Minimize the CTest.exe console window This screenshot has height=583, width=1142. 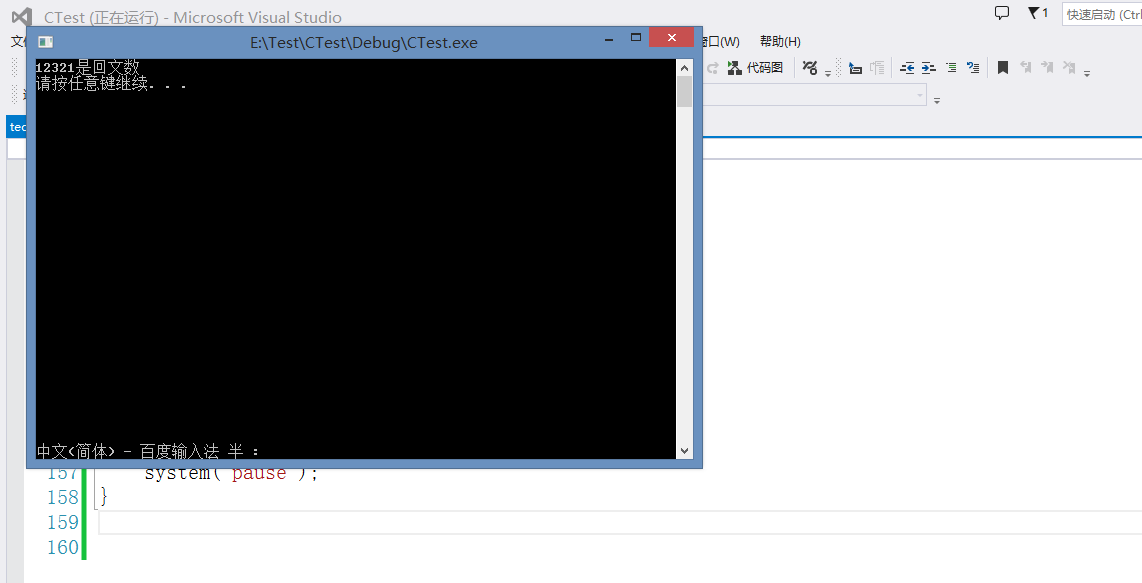pyautogui.click(x=609, y=39)
